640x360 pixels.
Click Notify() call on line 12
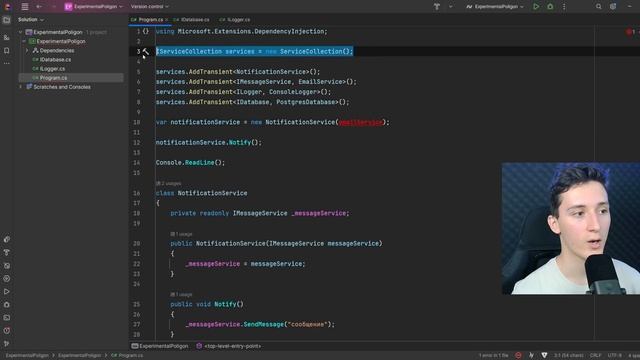click(x=240, y=142)
